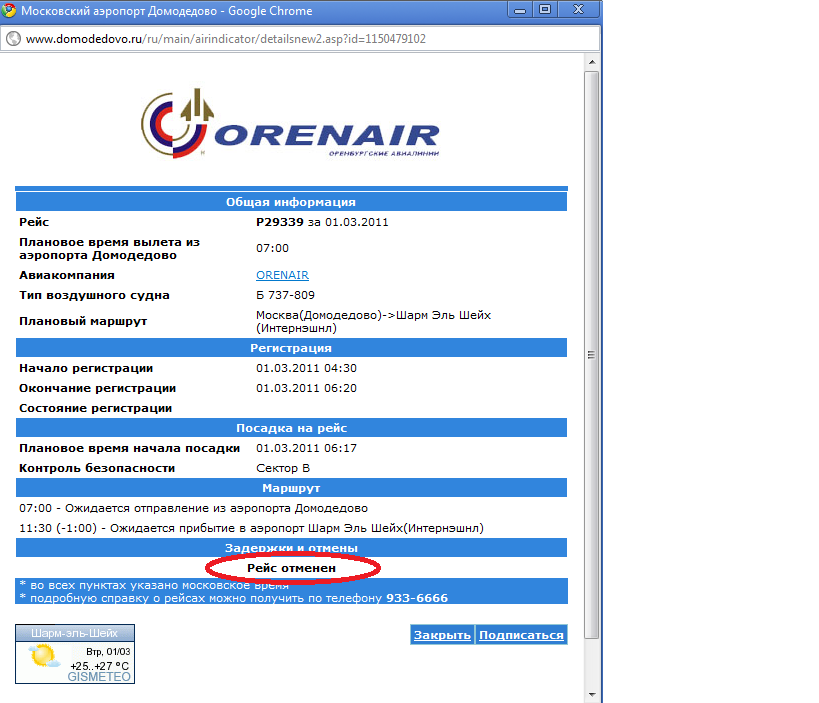
Task: Click the +25..+27 °C temperature text
Action: coord(100,666)
